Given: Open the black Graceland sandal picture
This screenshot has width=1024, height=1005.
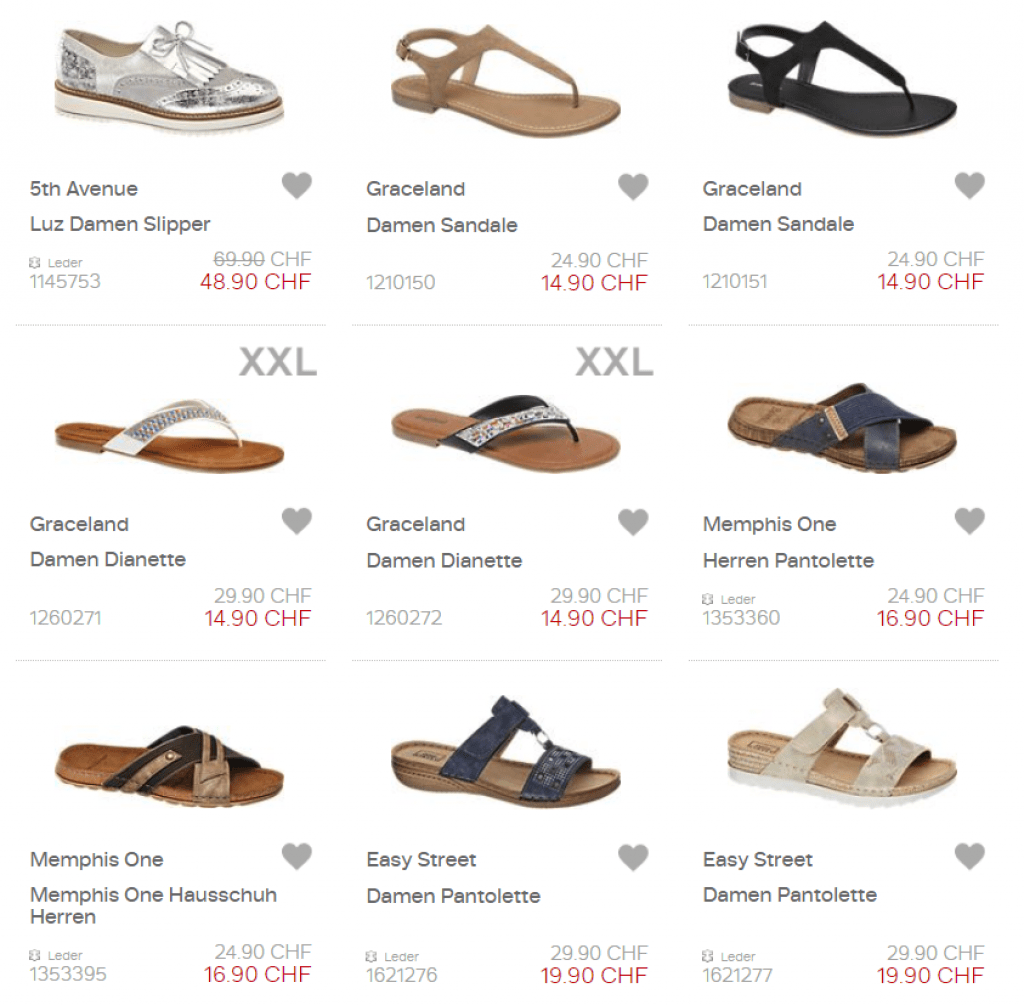Looking at the screenshot, I should pos(842,78).
